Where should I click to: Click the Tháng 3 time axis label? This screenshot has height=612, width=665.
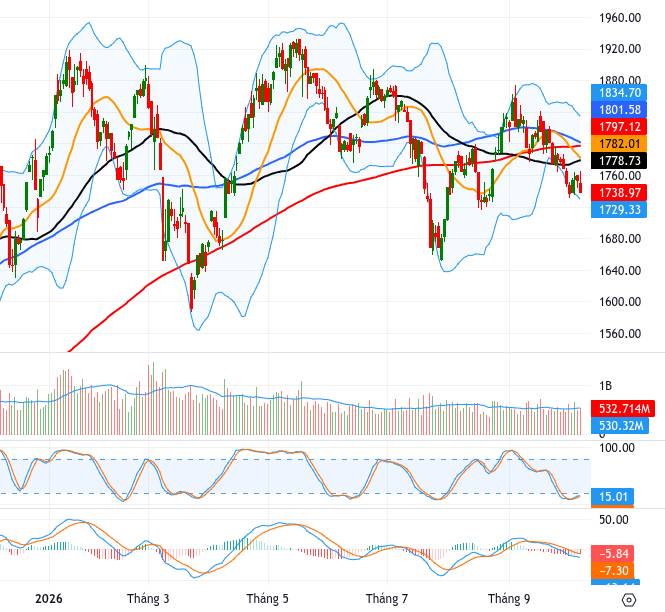point(148,599)
